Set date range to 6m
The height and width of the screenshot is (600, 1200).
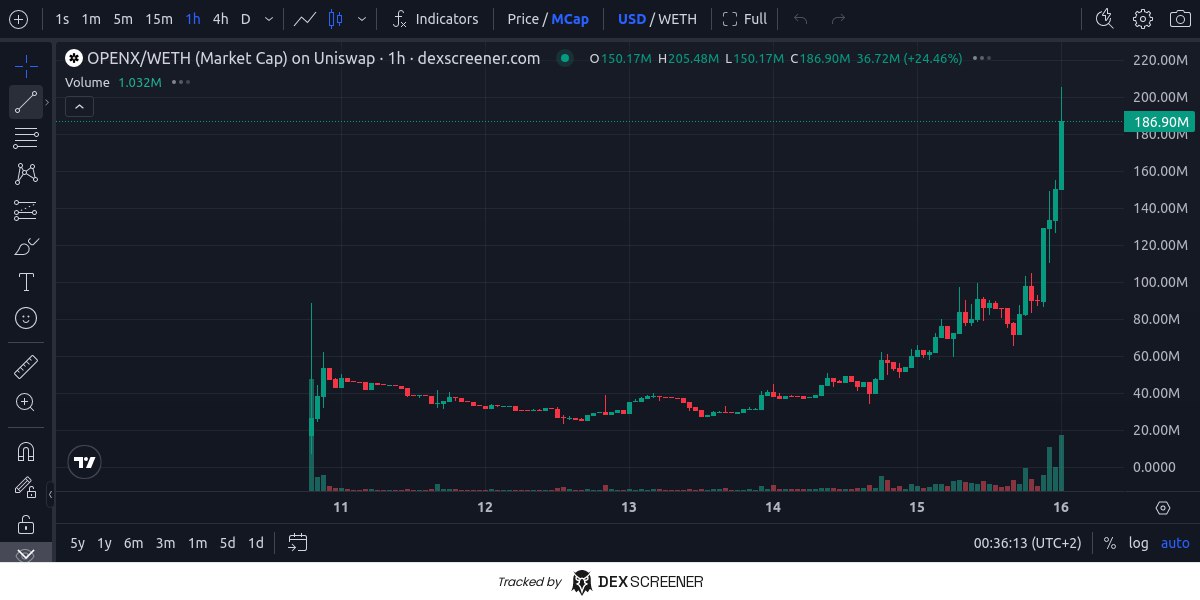click(133, 543)
